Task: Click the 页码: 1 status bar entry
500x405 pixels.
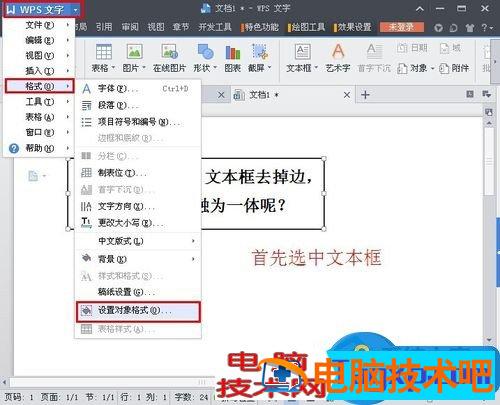Action: pos(19,397)
